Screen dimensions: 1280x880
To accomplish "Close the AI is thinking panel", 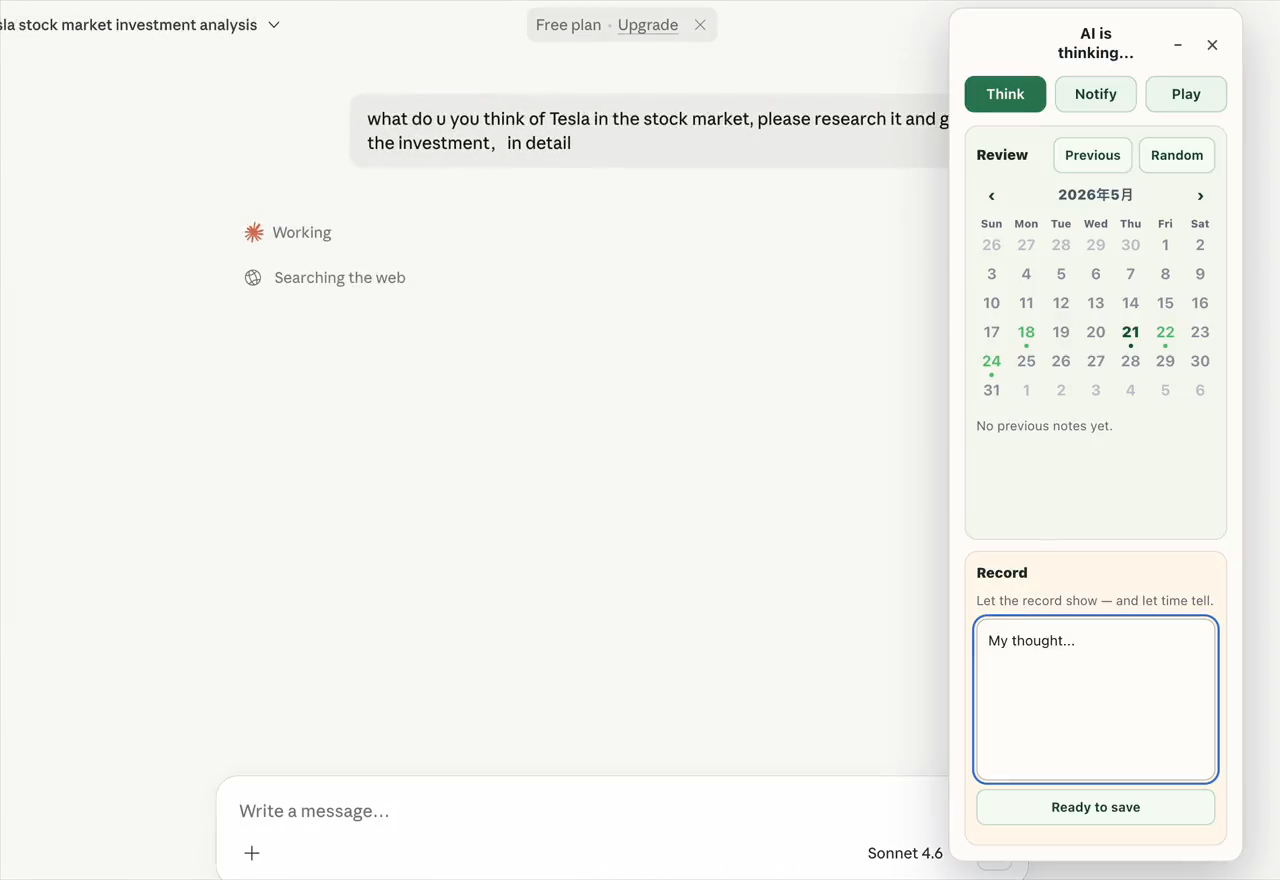I will [x=1212, y=45].
